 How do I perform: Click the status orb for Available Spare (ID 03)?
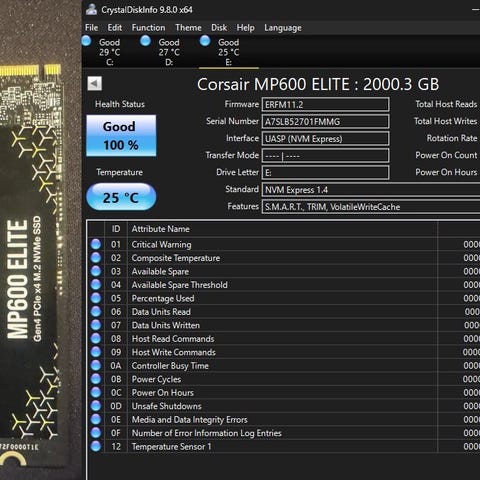tap(96, 271)
